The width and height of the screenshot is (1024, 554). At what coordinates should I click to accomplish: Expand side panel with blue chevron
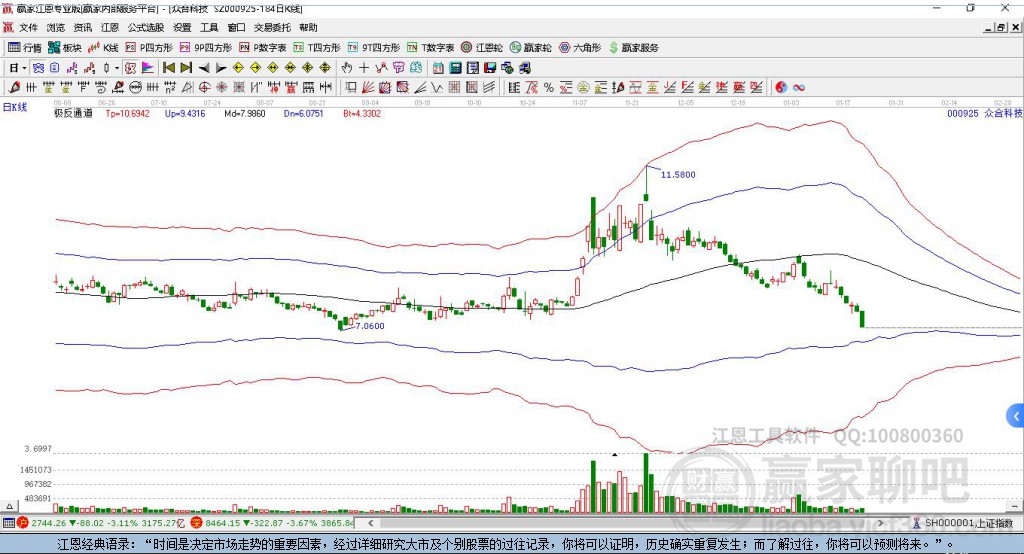pos(1016,416)
